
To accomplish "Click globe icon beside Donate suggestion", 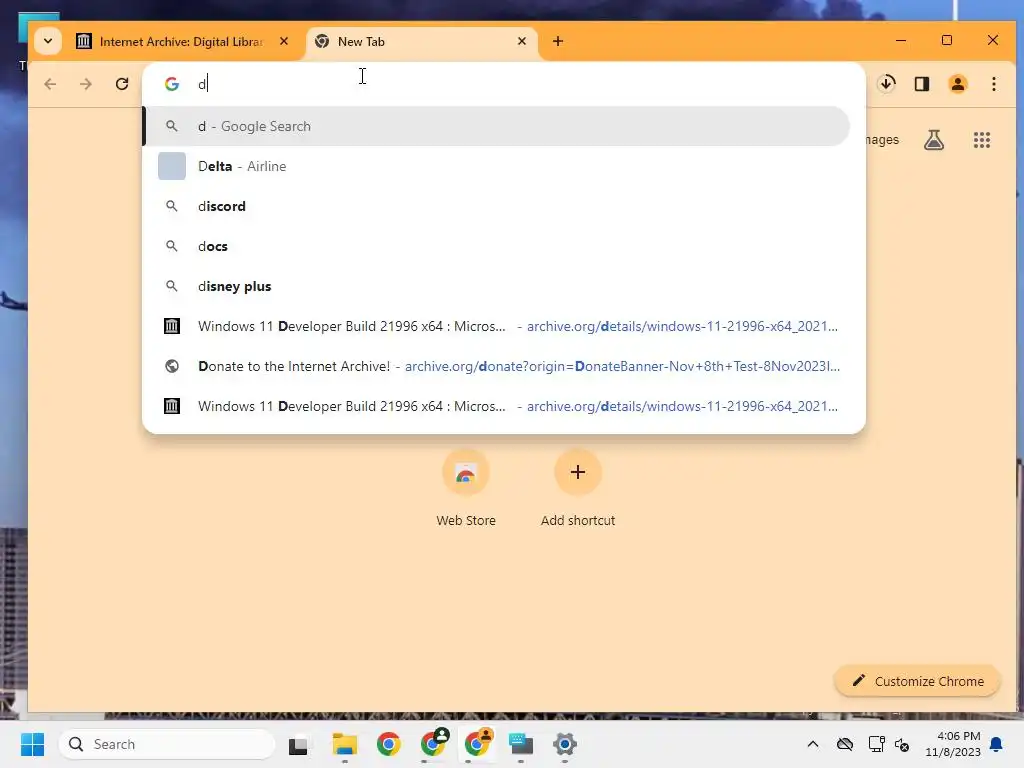I will (x=172, y=366).
